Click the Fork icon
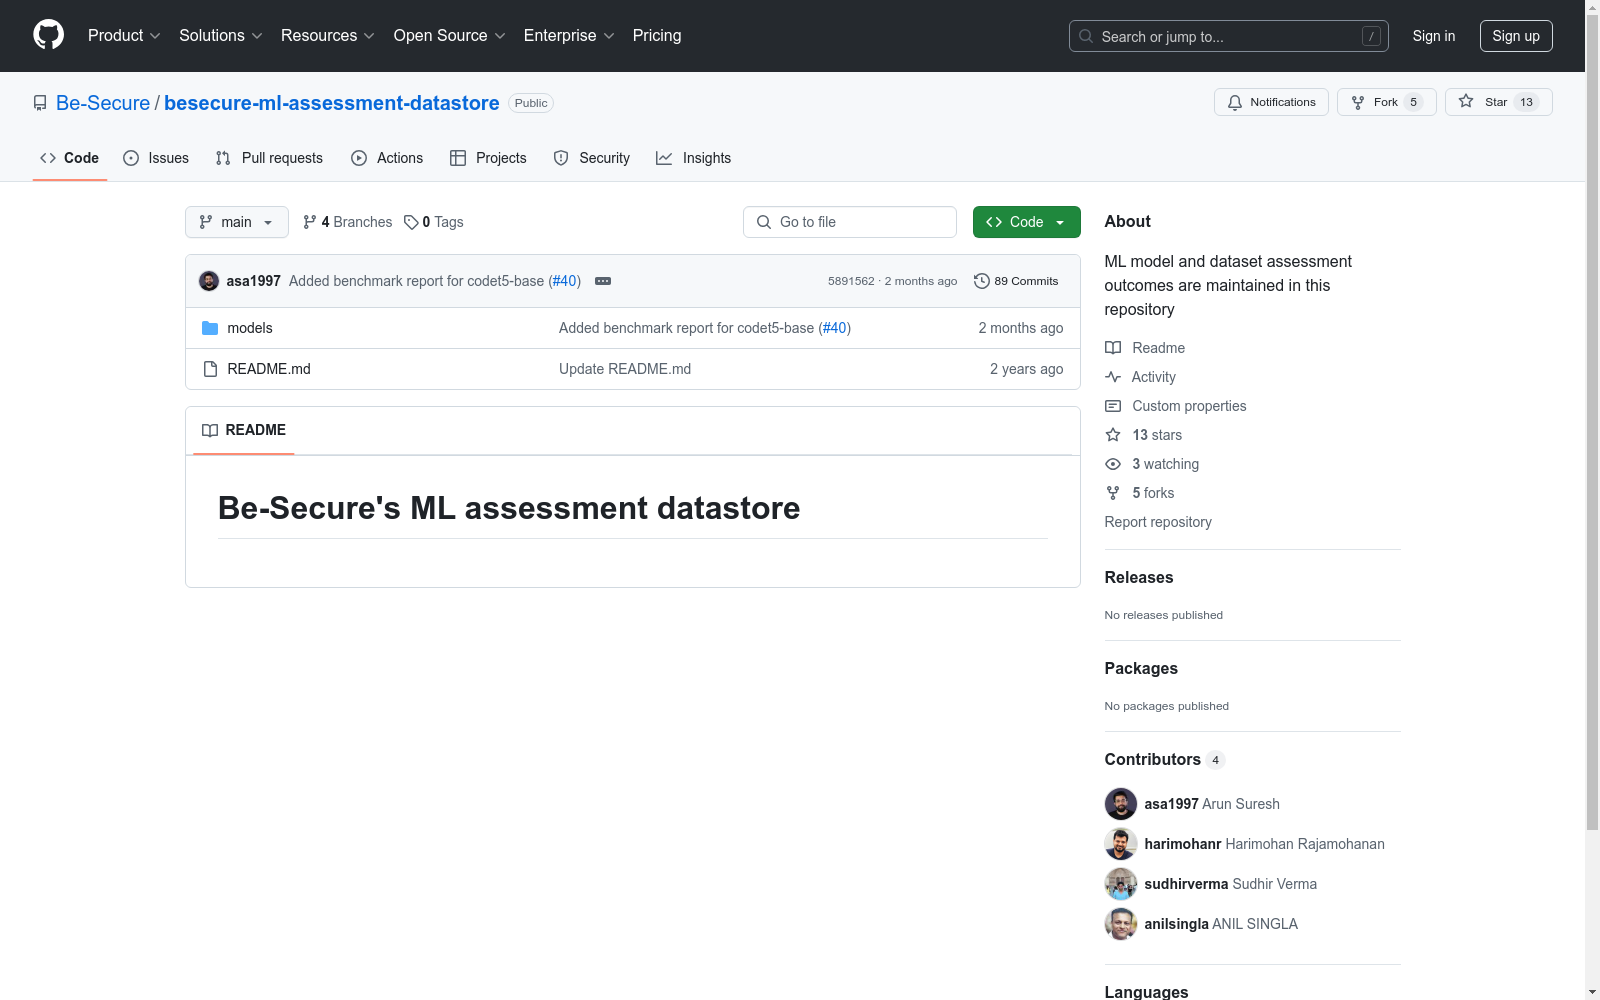This screenshot has width=1600, height=1000. (x=1358, y=102)
